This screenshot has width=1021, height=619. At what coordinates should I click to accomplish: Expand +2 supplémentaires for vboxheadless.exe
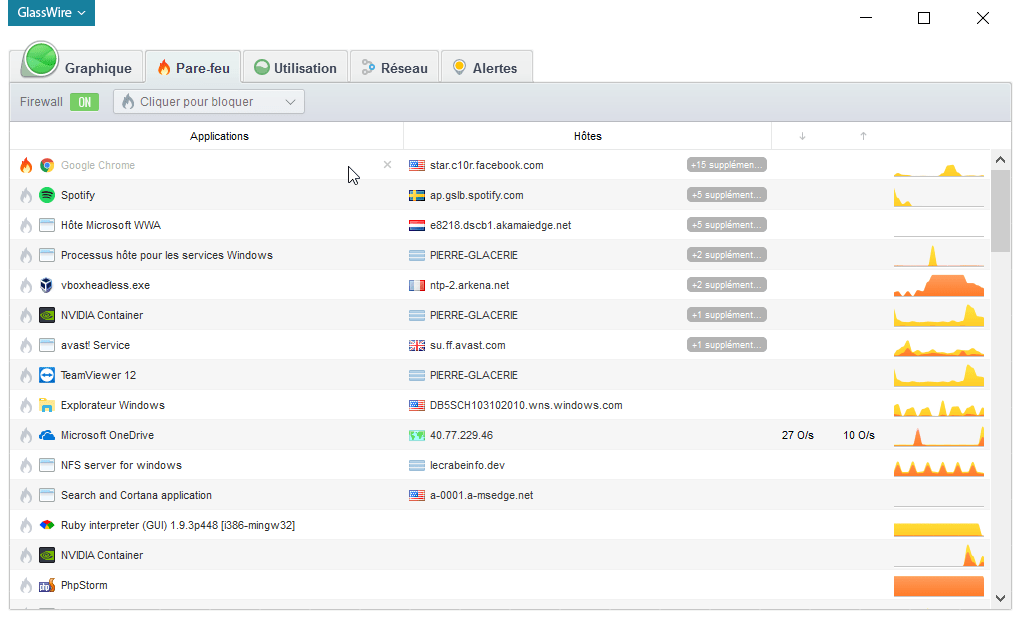click(x=727, y=285)
